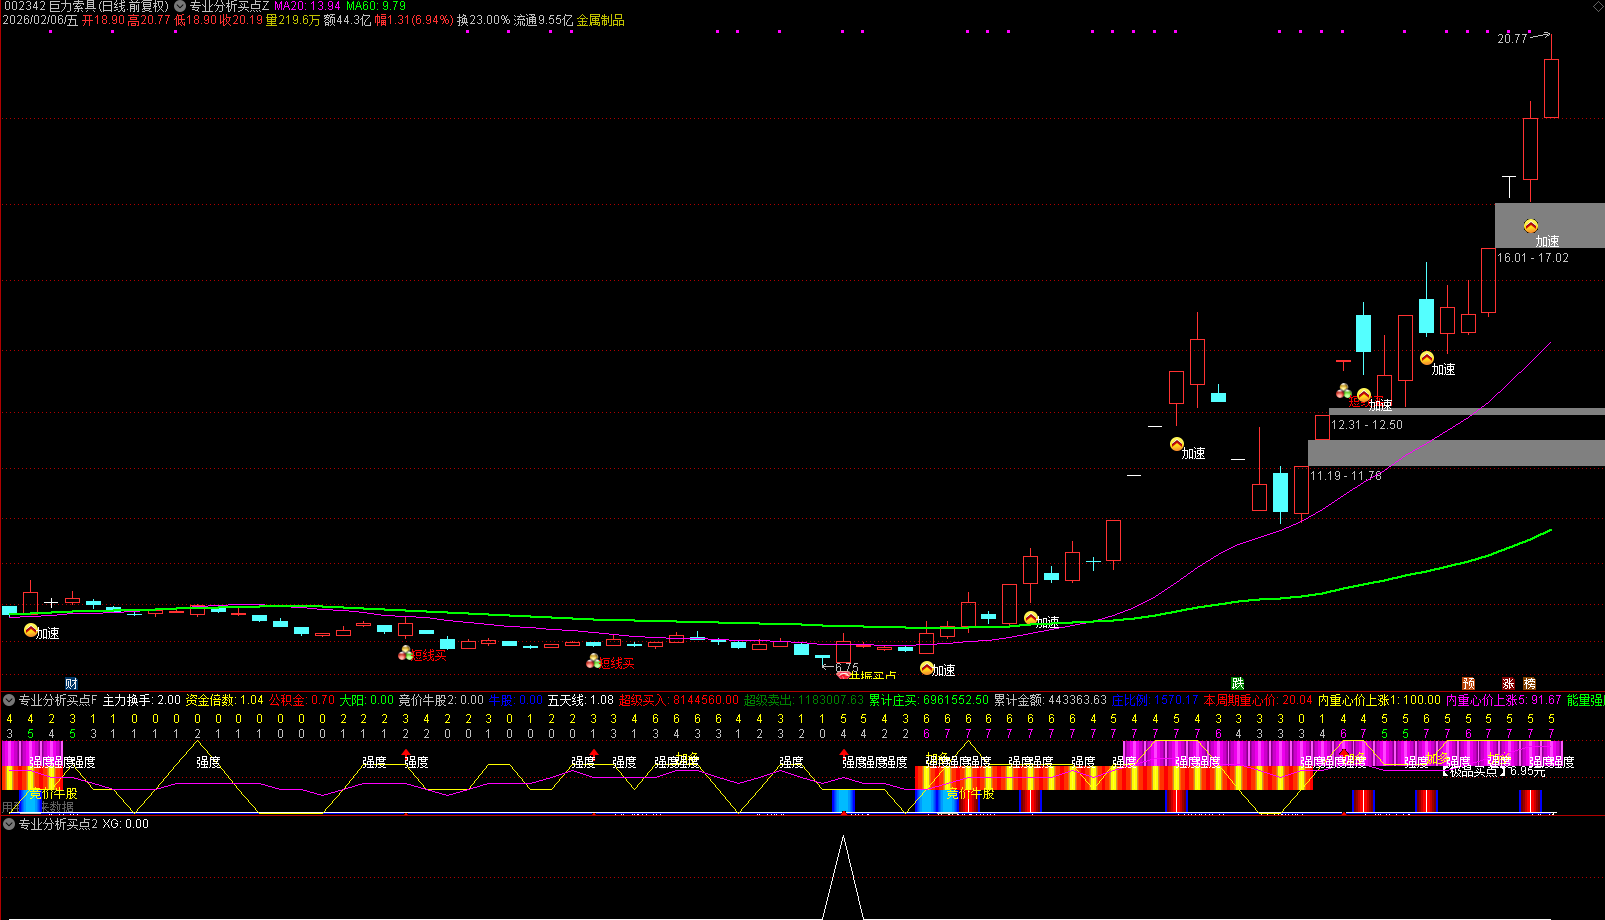This screenshot has height=920, width=1605.
Task: Click the 竞价牛股2: 0.00 indicator value
Action: click(x=441, y=700)
